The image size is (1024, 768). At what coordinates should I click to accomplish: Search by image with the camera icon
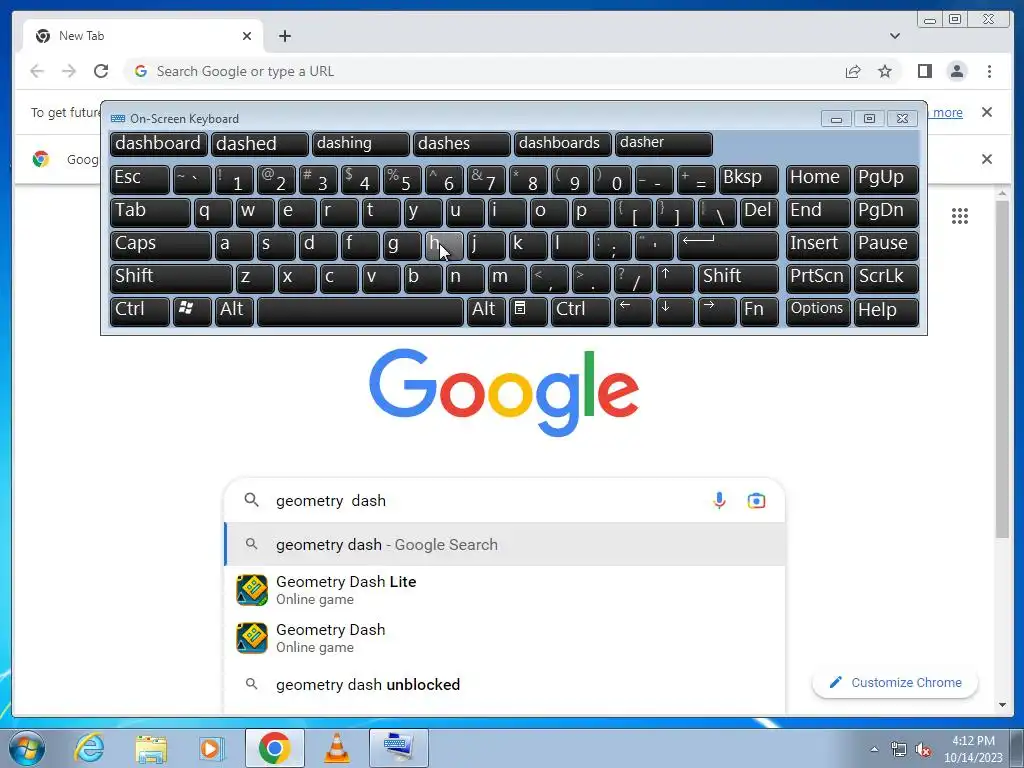coord(756,501)
